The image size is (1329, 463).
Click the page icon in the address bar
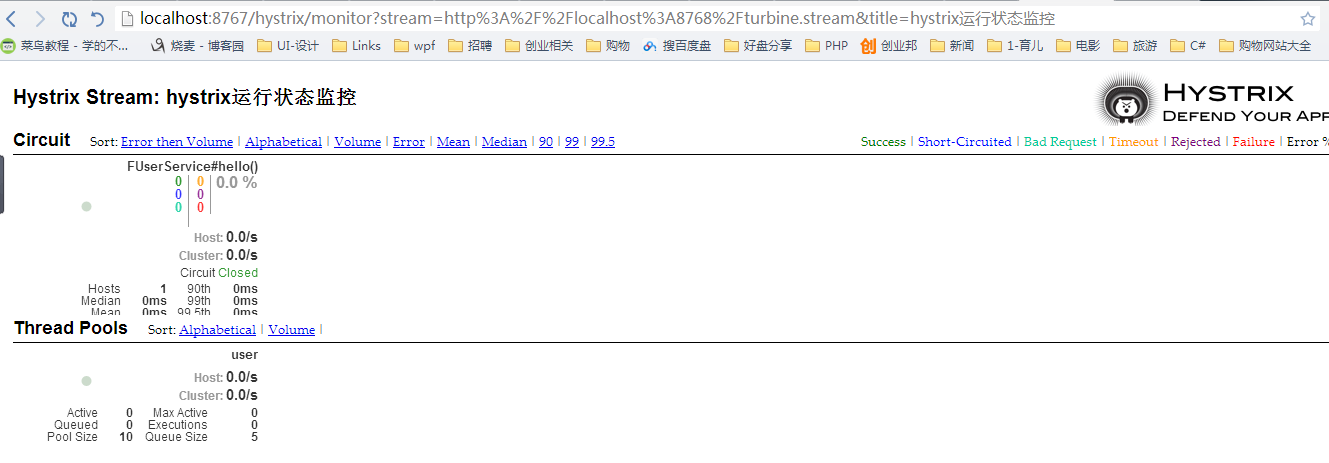[x=127, y=19]
